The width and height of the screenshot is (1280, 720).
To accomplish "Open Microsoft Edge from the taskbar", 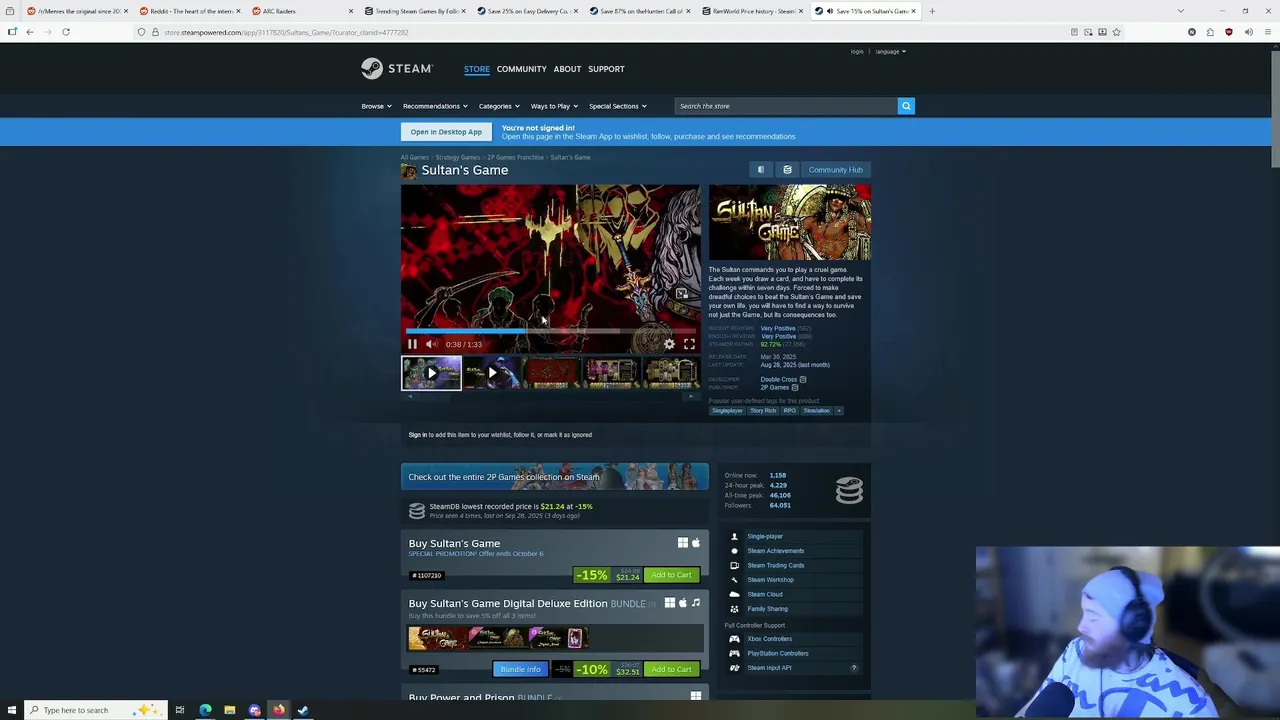I will (205, 710).
